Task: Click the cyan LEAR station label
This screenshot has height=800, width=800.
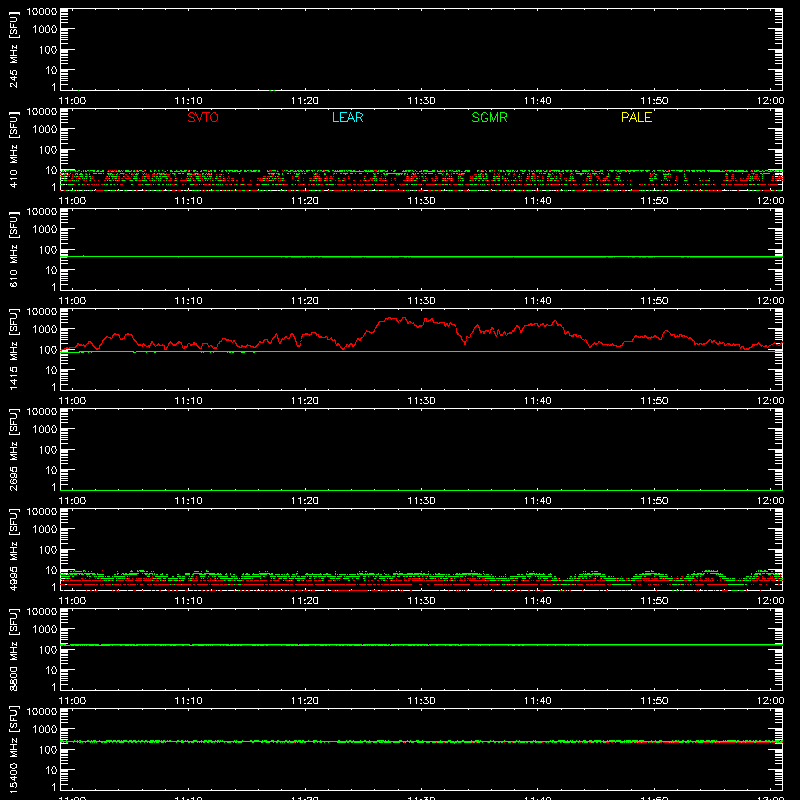Action: pyautogui.click(x=347, y=117)
